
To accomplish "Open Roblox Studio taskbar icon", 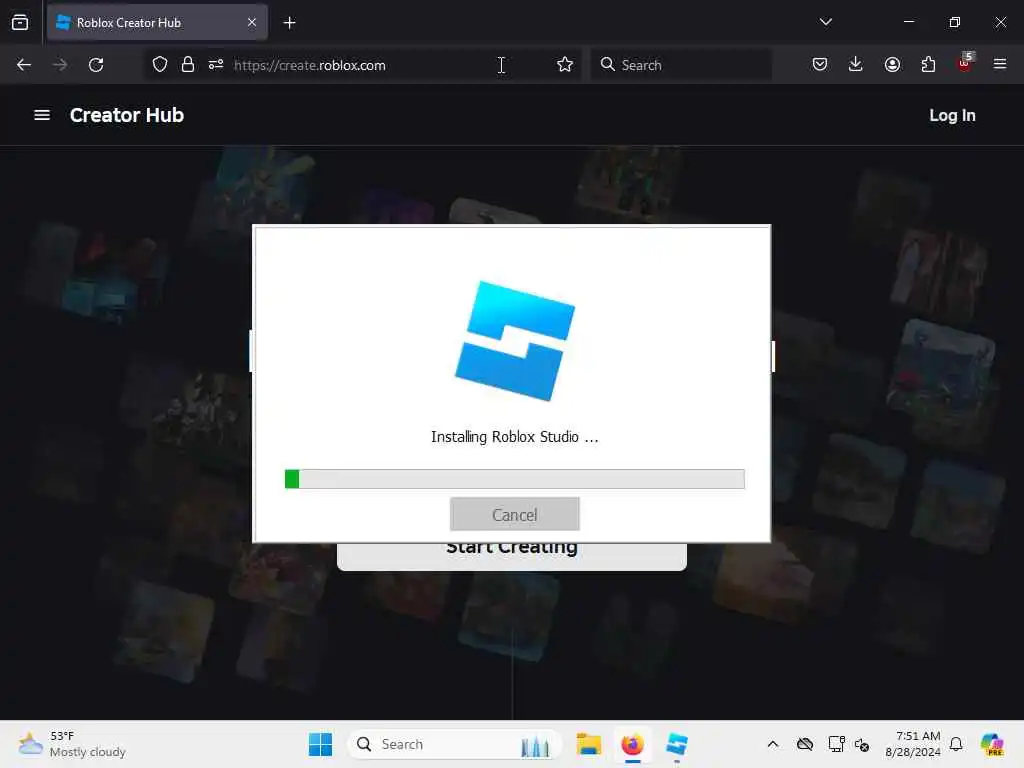I will 677,744.
